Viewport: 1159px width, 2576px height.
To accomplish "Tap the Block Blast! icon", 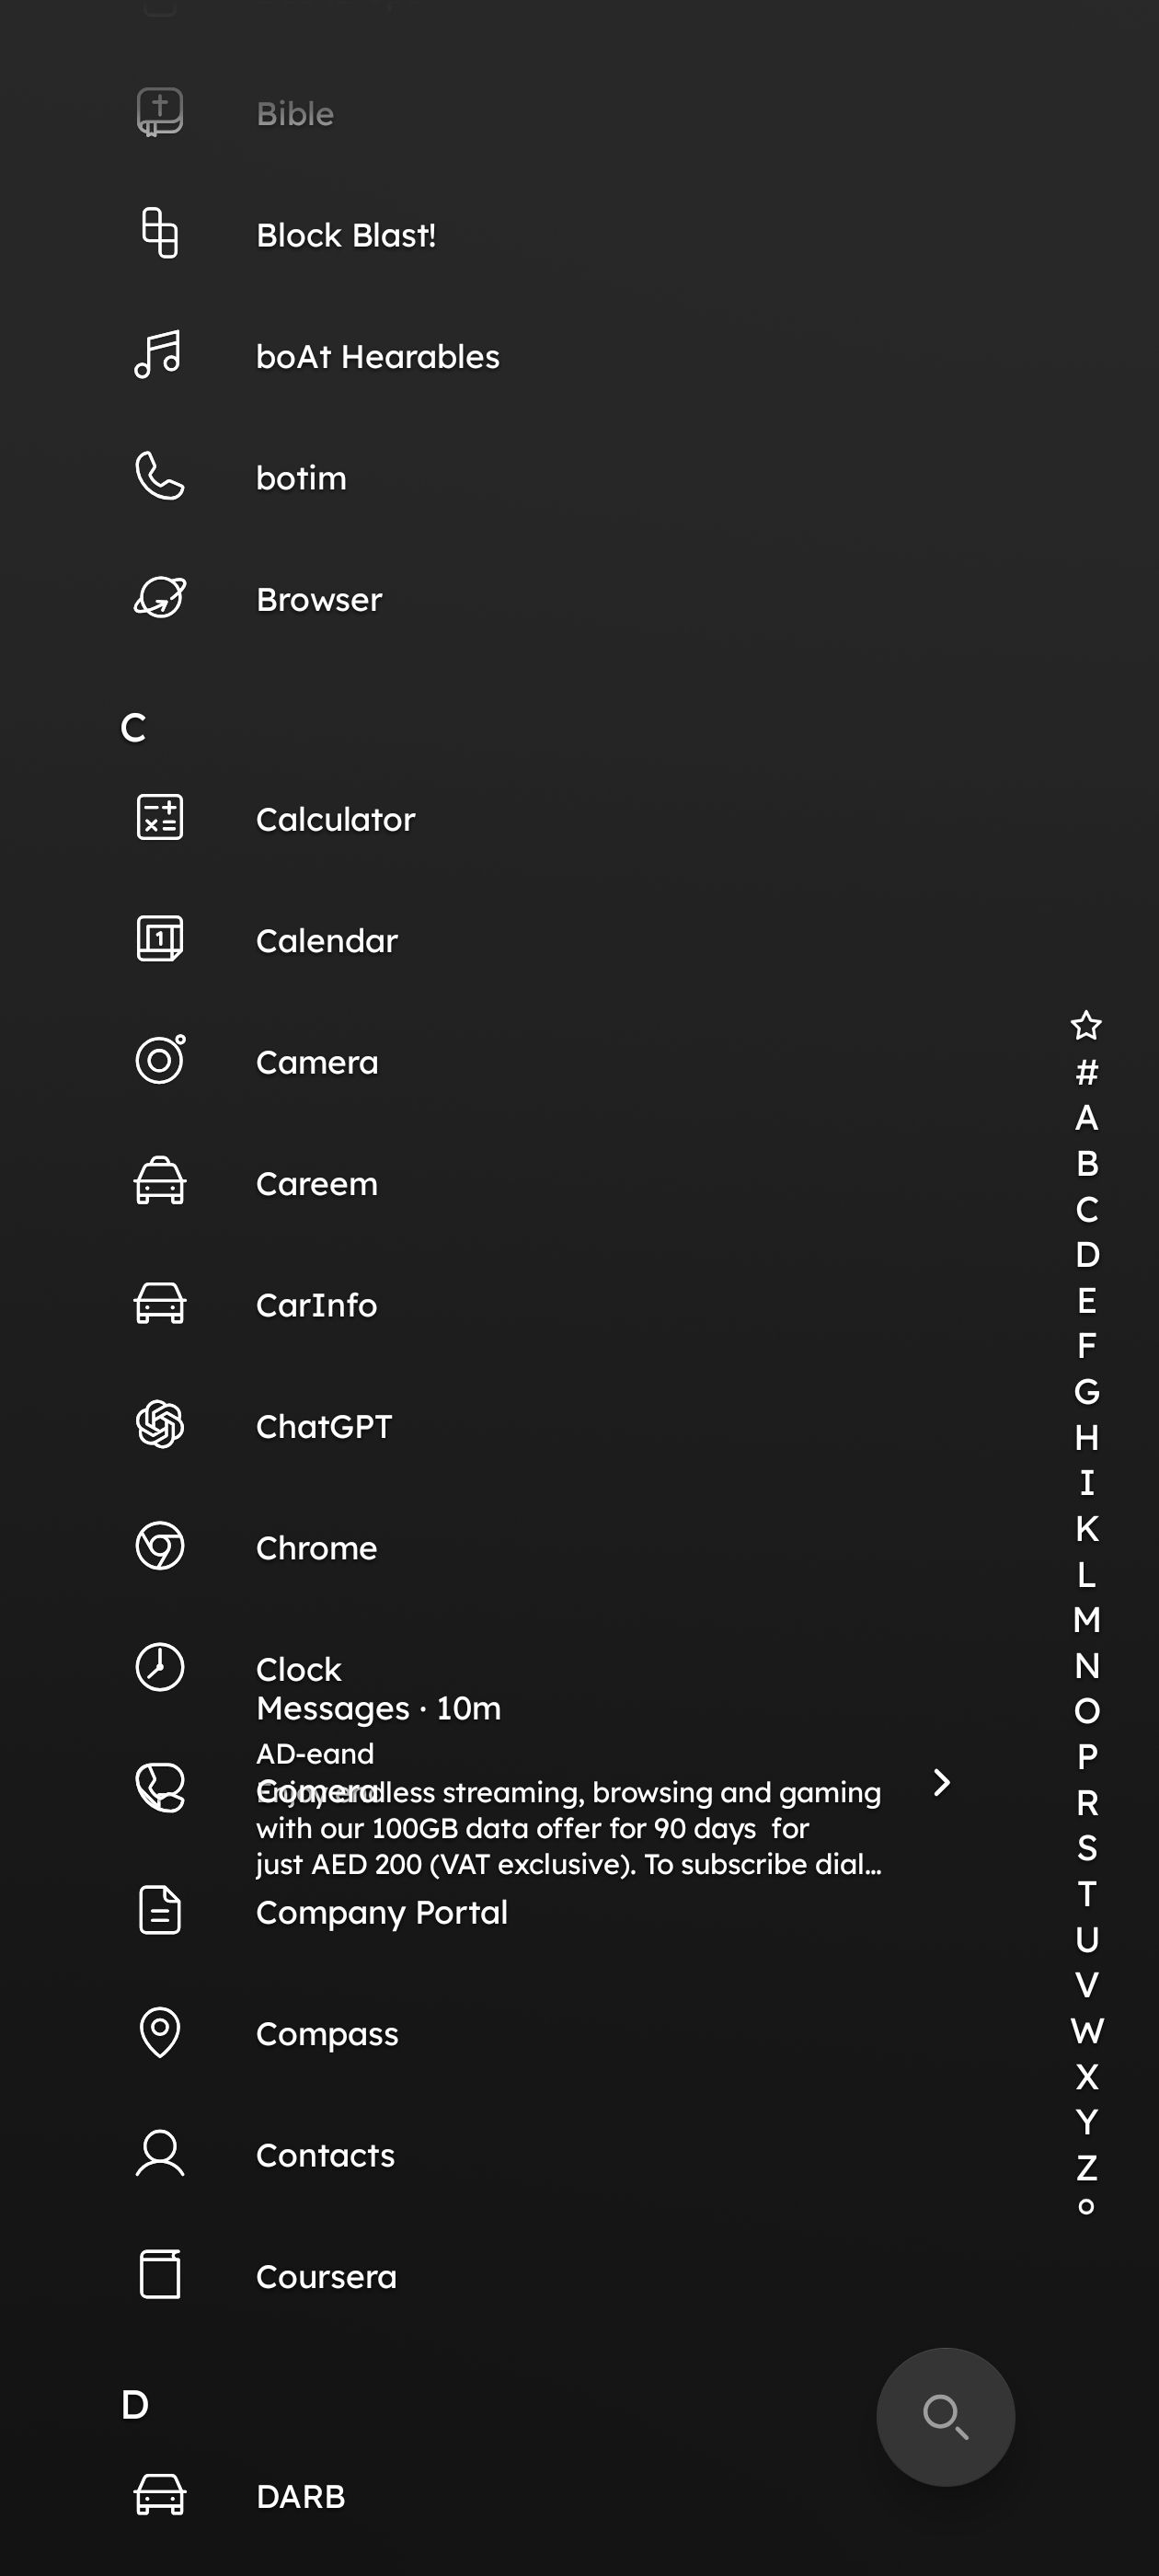I will point(160,233).
